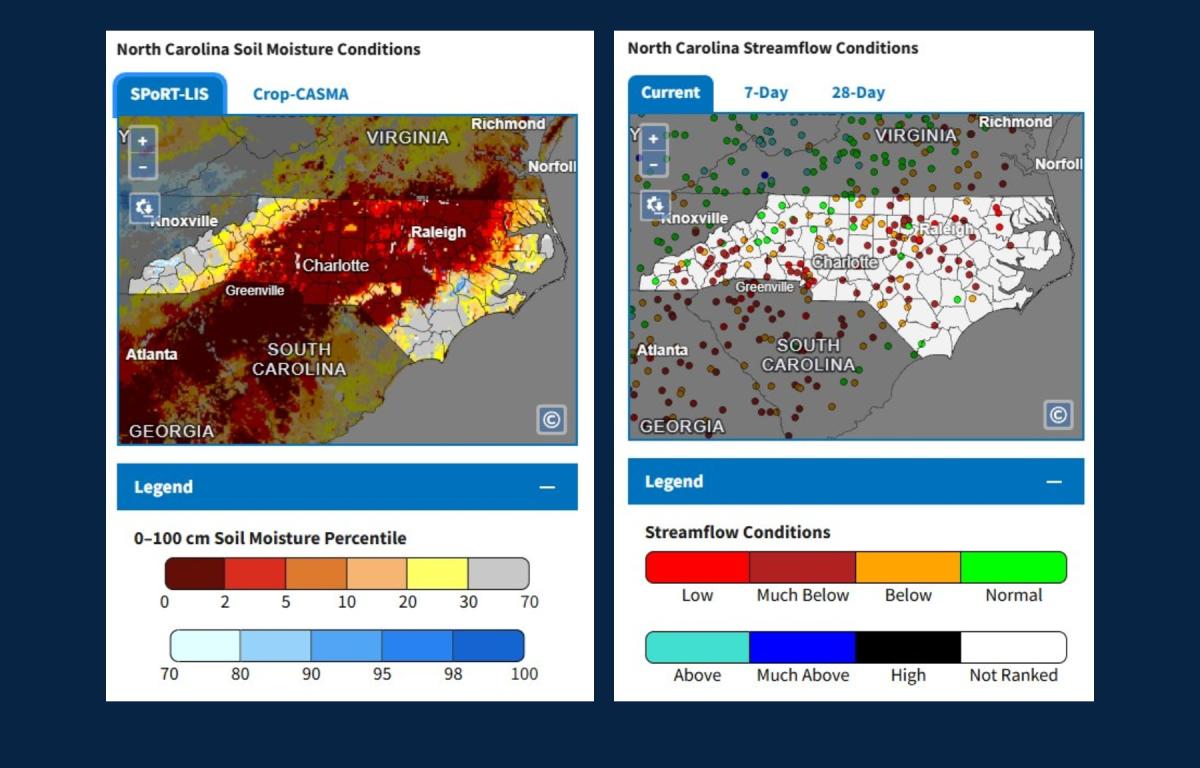Select the 28-Day streamflow view

pos(856,92)
